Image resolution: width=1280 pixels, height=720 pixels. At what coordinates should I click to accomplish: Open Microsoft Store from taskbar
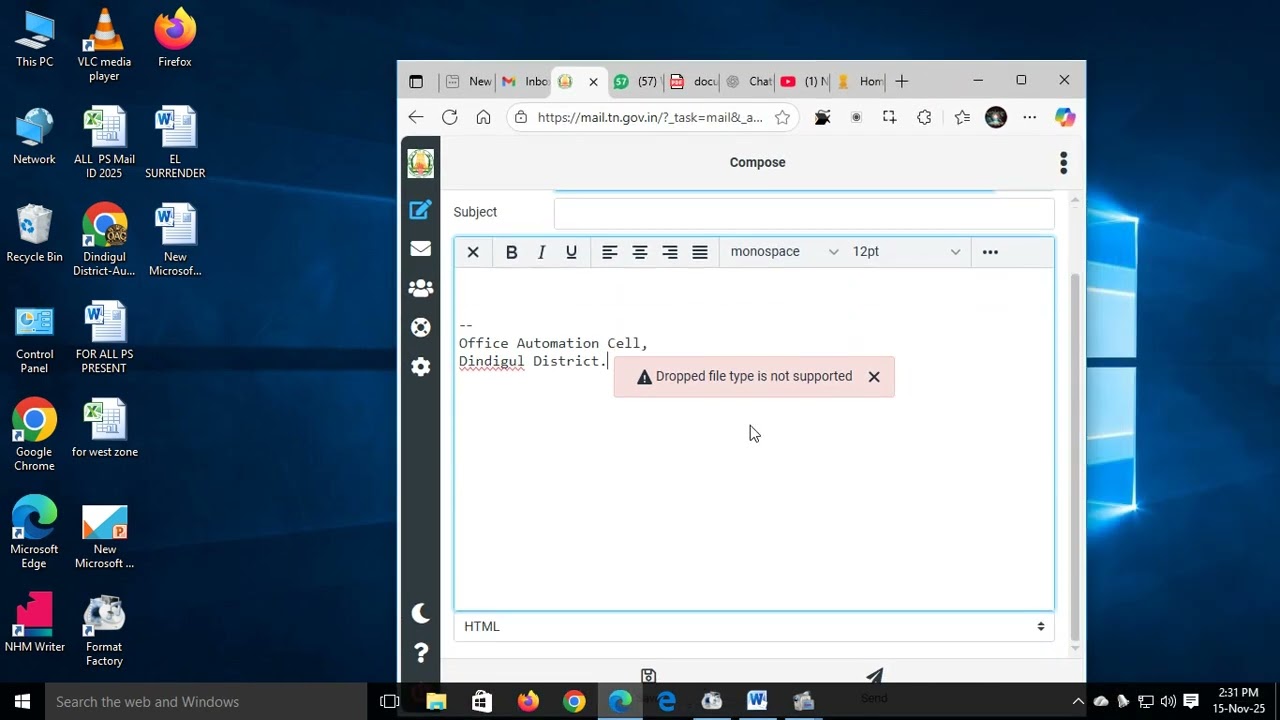coord(482,702)
